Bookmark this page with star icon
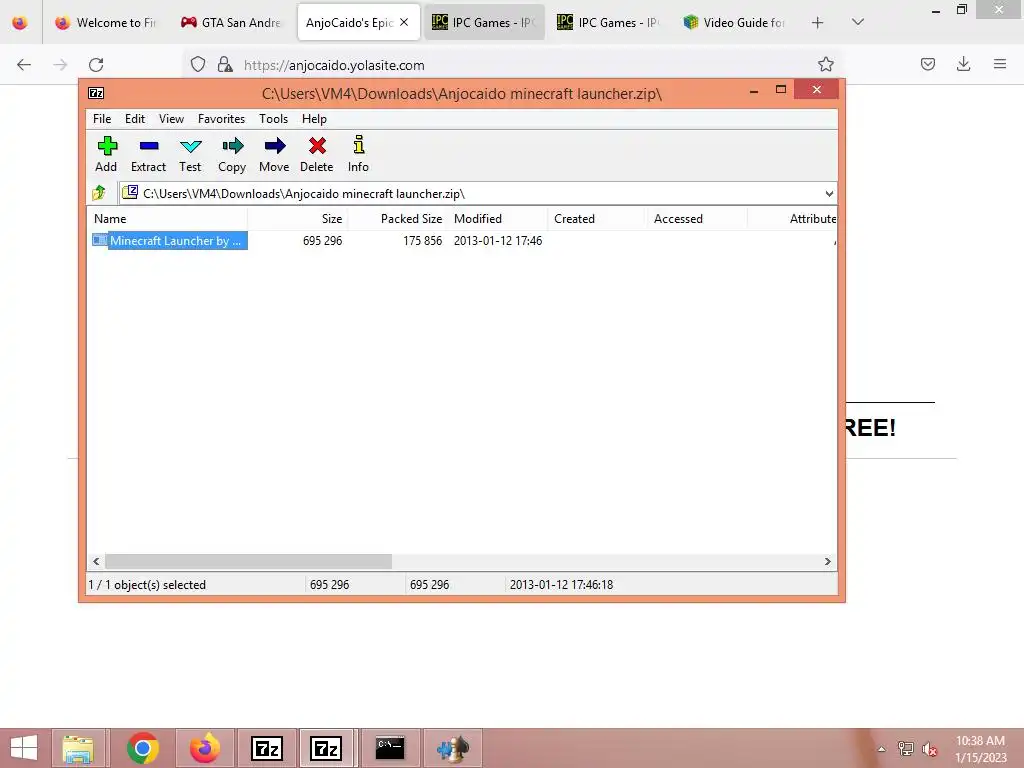This screenshot has width=1024, height=768. coord(825,64)
